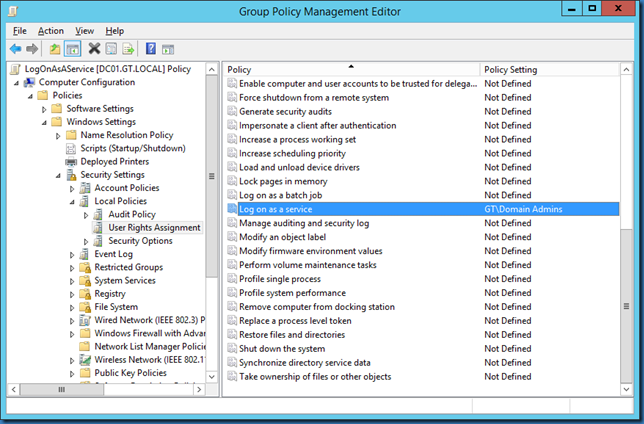Open Help via blue question-mark icon

click(151, 48)
